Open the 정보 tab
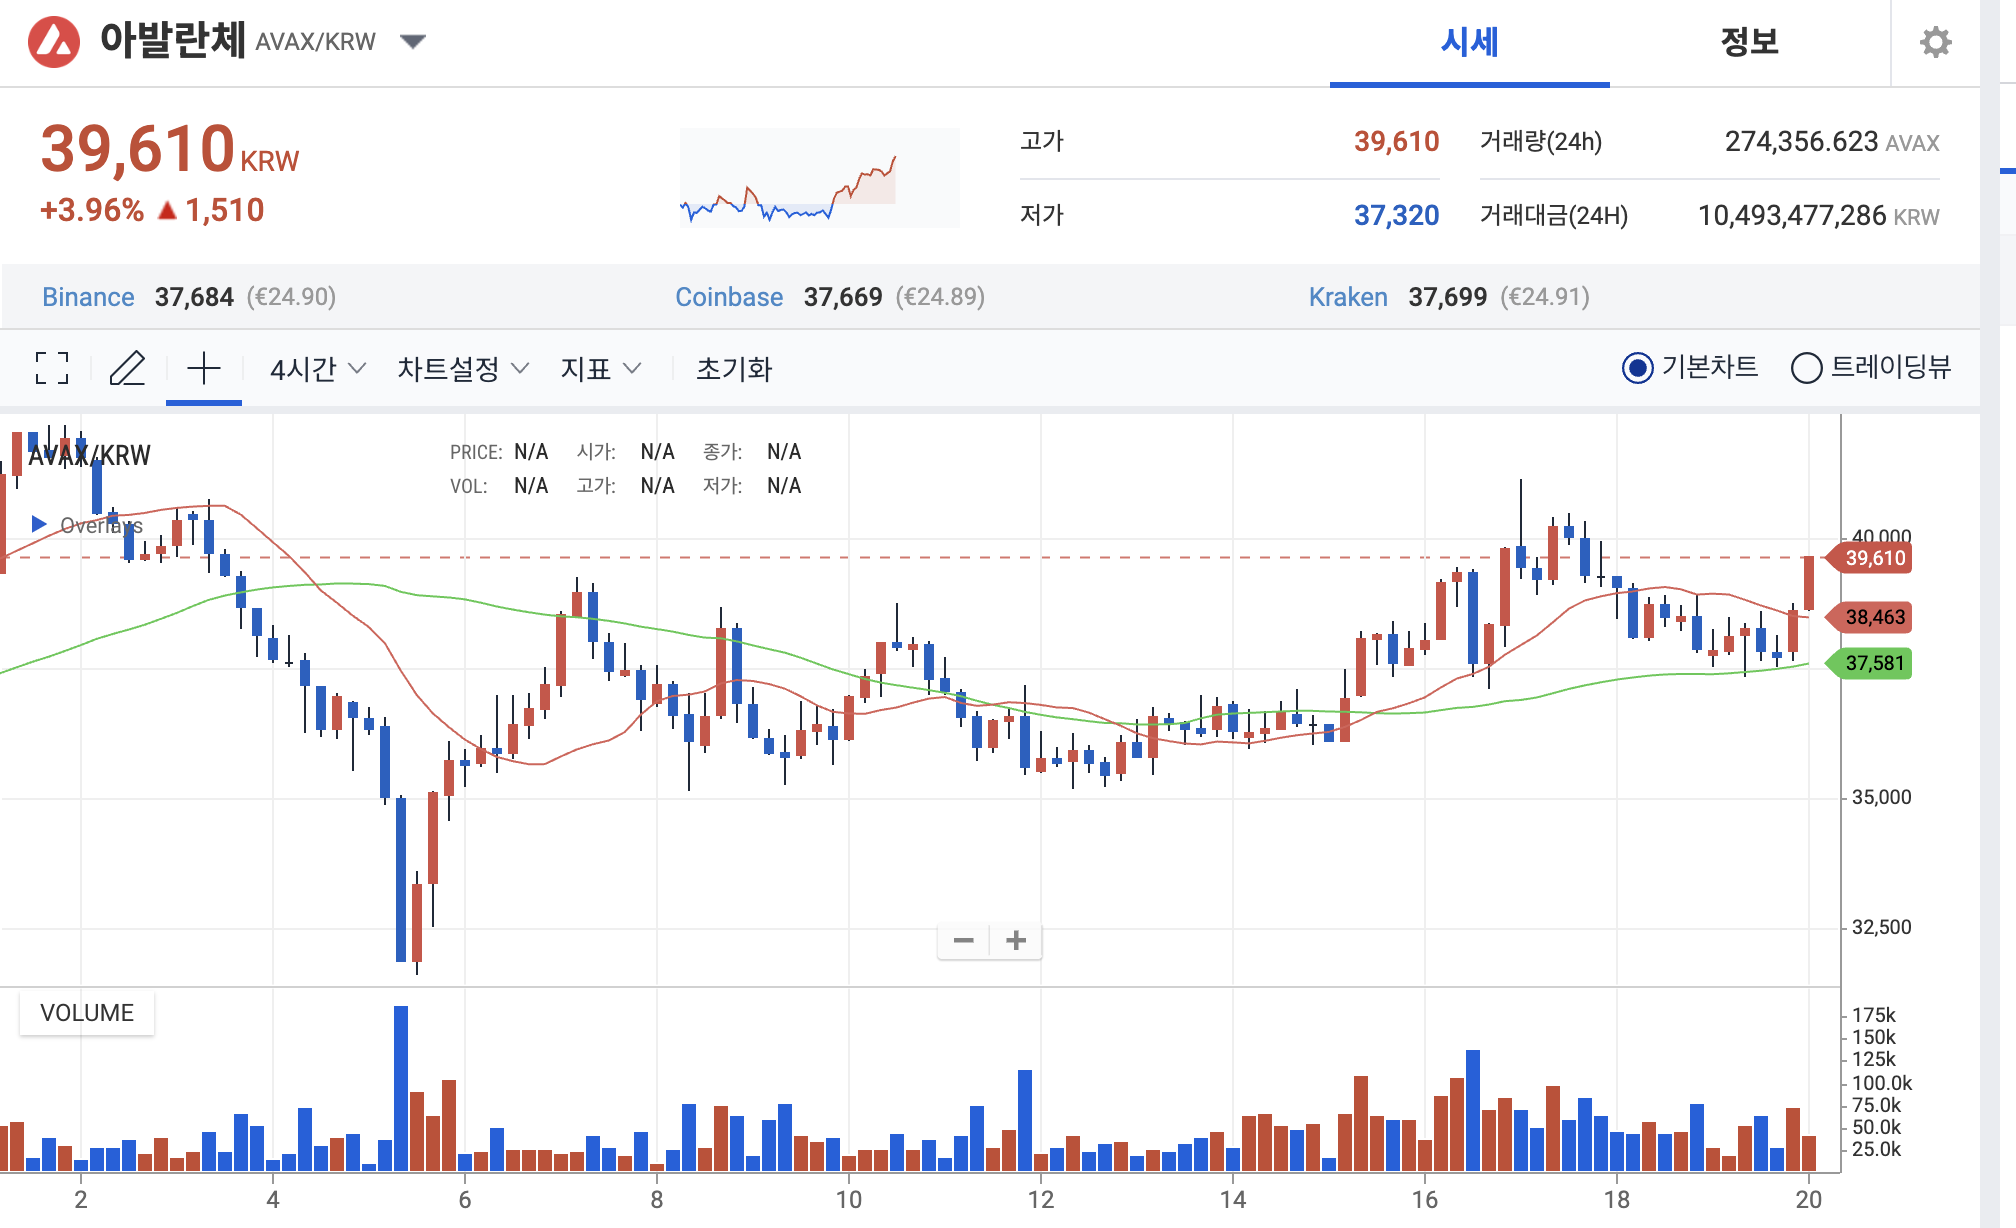This screenshot has height=1228, width=2016. (x=1749, y=42)
